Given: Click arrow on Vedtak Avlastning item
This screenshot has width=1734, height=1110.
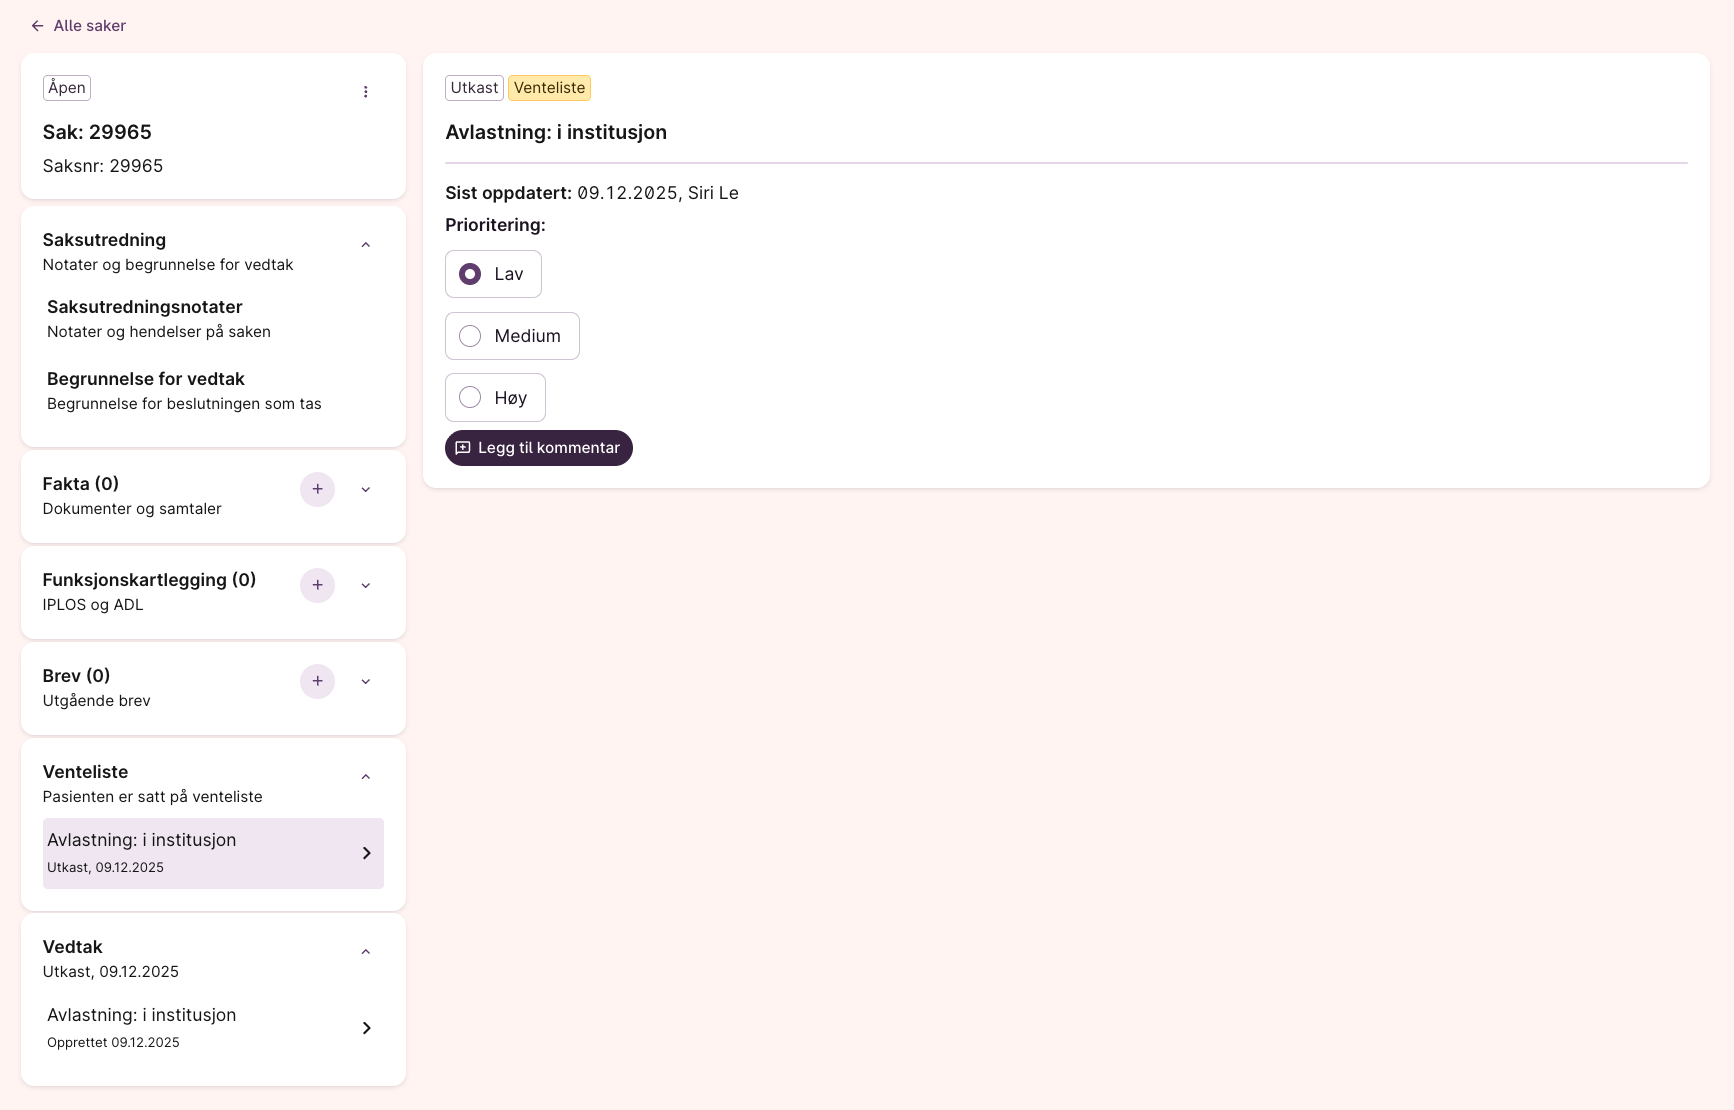Looking at the screenshot, I should pyautogui.click(x=366, y=1028).
